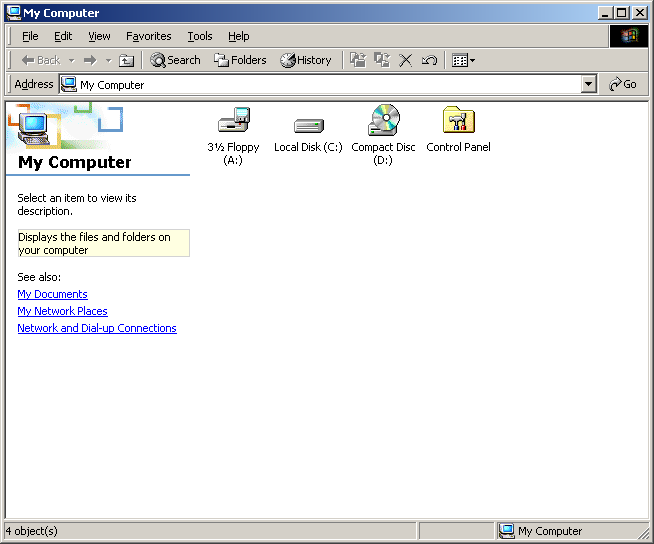The image size is (654, 544).
Task: Click in the Address field
Action: [x=320, y=85]
